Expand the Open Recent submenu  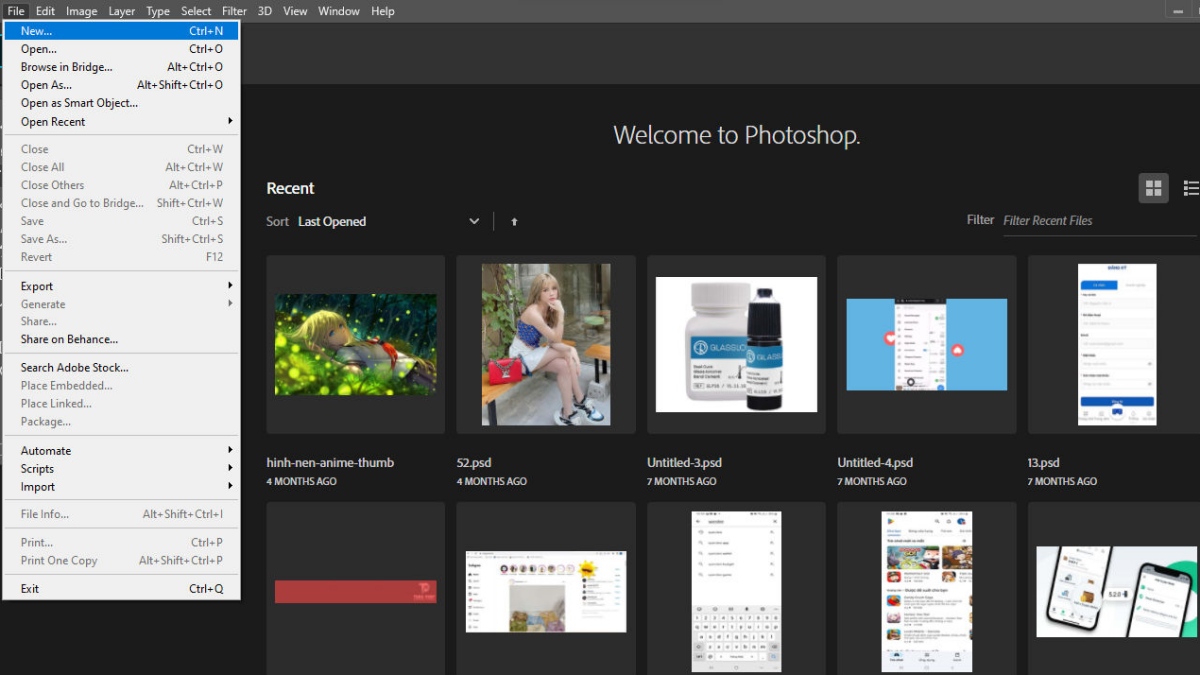120,122
